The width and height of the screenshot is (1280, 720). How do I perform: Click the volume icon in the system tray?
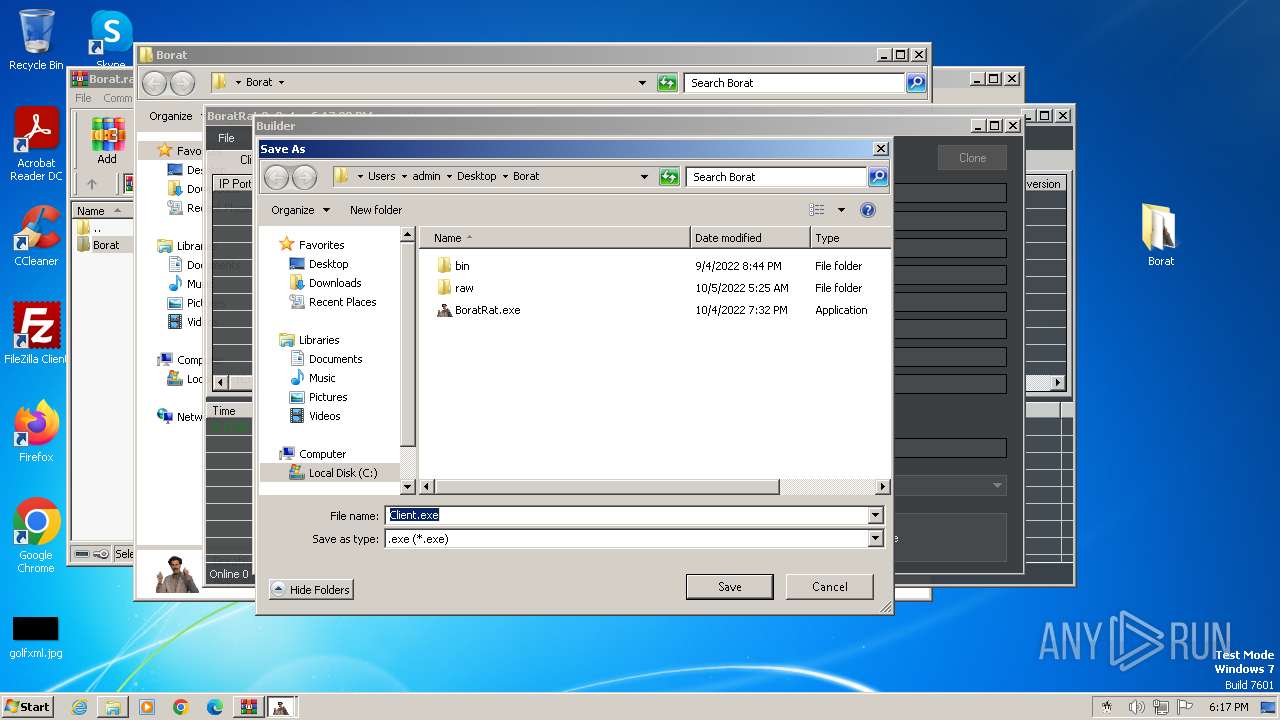[x=1136, y=707]
